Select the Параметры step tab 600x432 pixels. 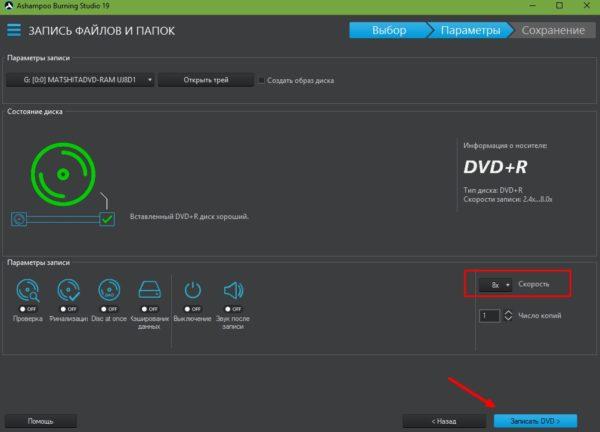click(470, 30)
